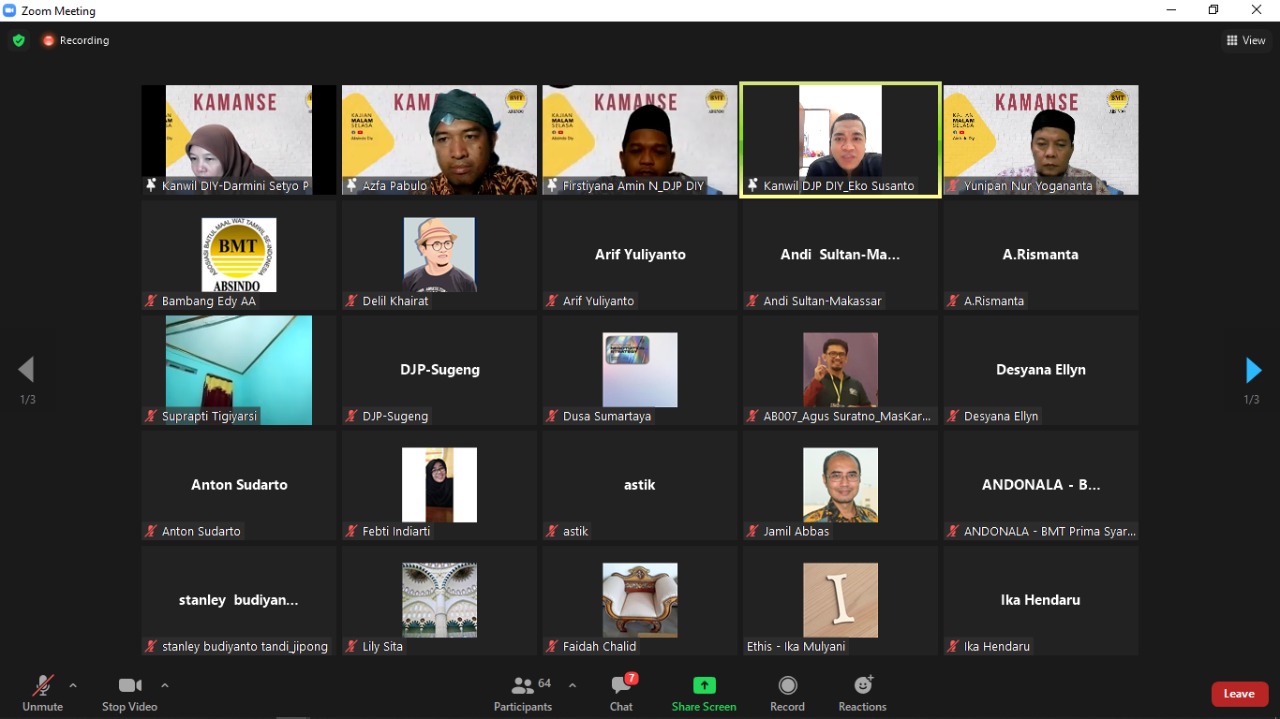Expand video options arrow next to Stop Video
1280x719 pixels.
click(x=165, y=686)
